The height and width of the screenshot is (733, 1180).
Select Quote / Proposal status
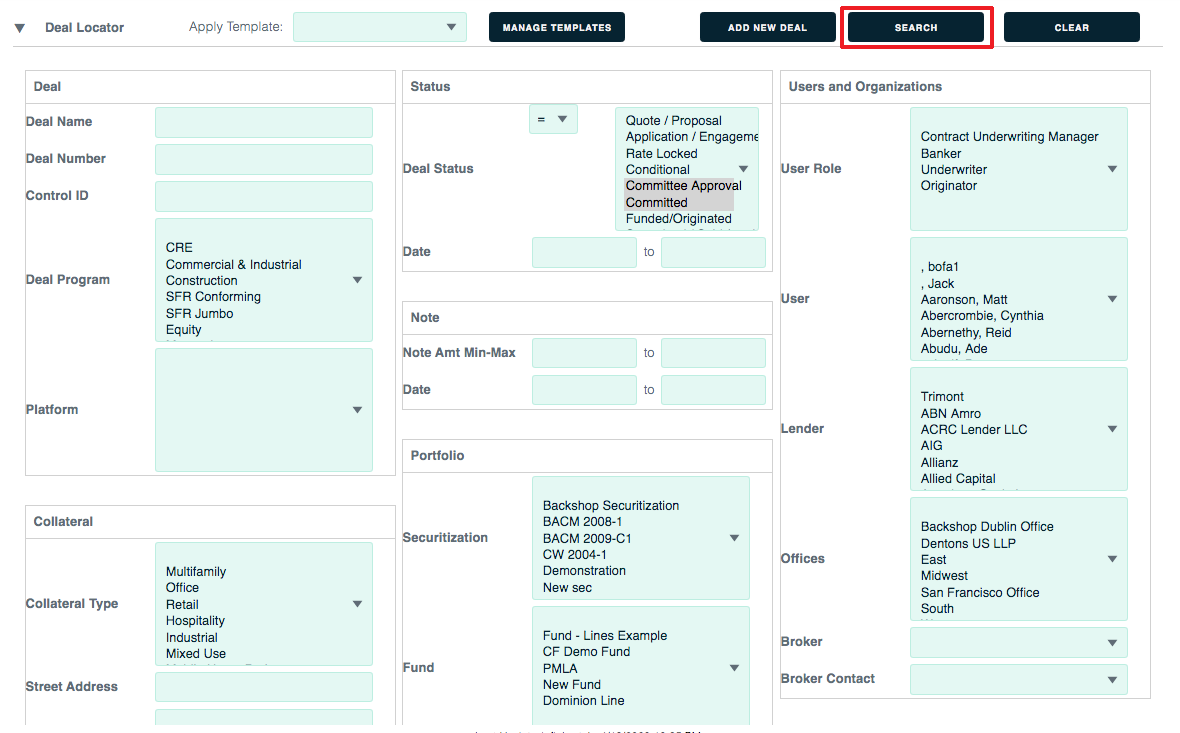coord(674,121)
